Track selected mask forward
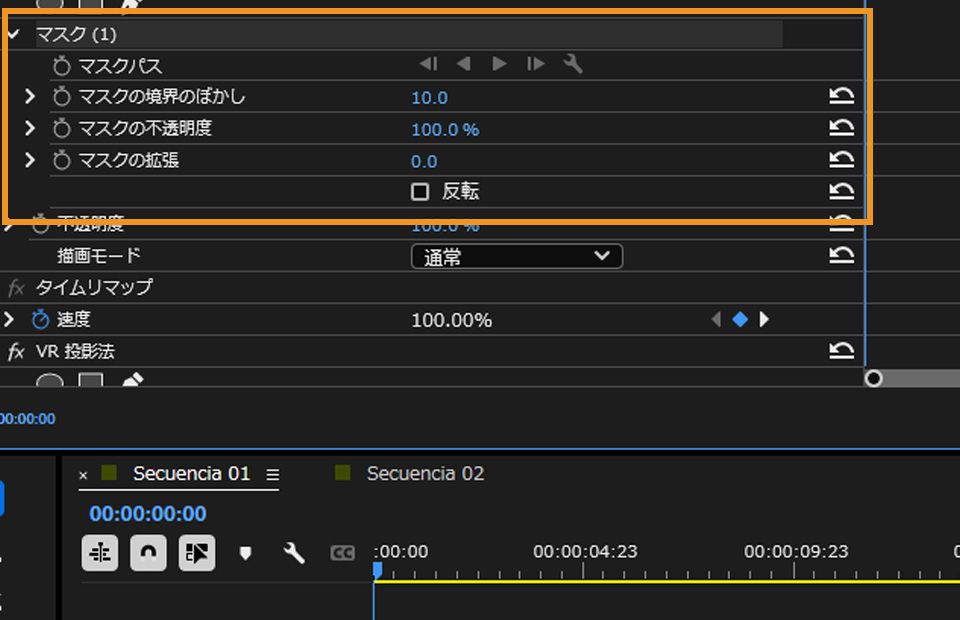The width and height of the screenshot is (960, 620). click(500, 64)
